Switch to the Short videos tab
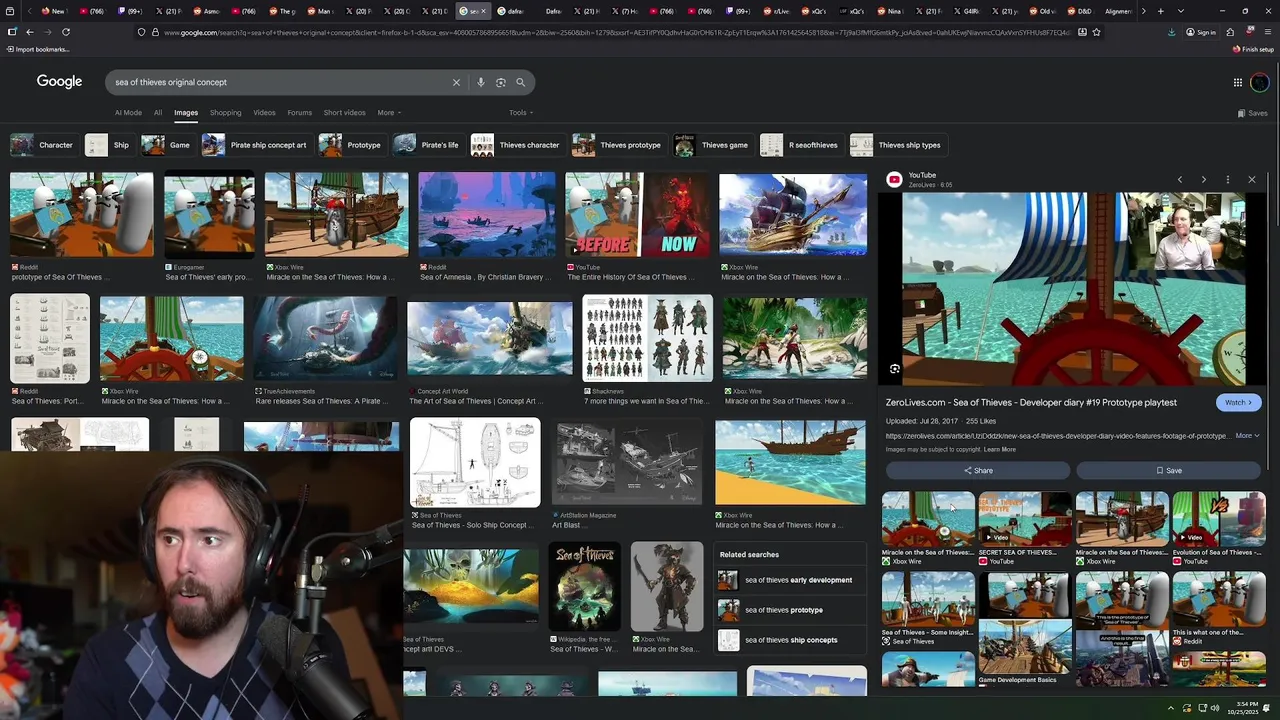This screenshot has height=720, width=1280. [344, 113]
